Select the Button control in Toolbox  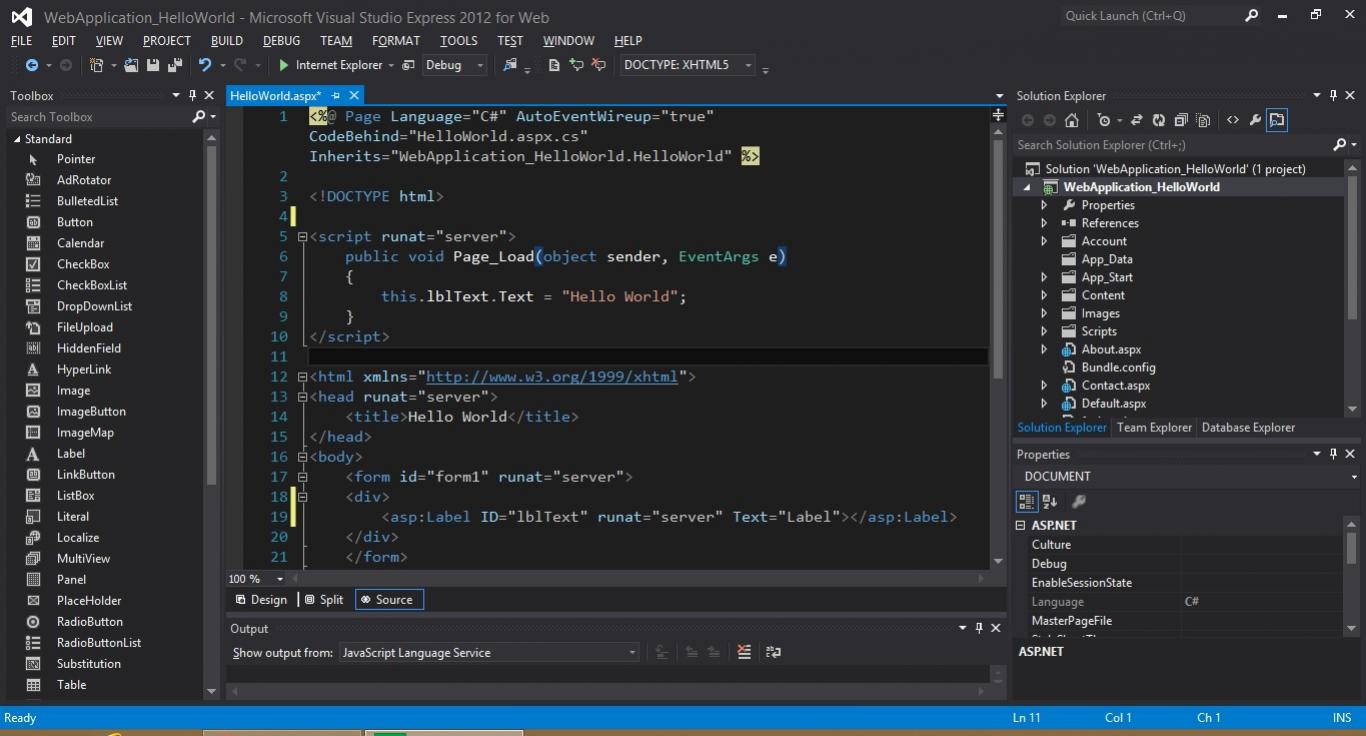coord(75,222)
